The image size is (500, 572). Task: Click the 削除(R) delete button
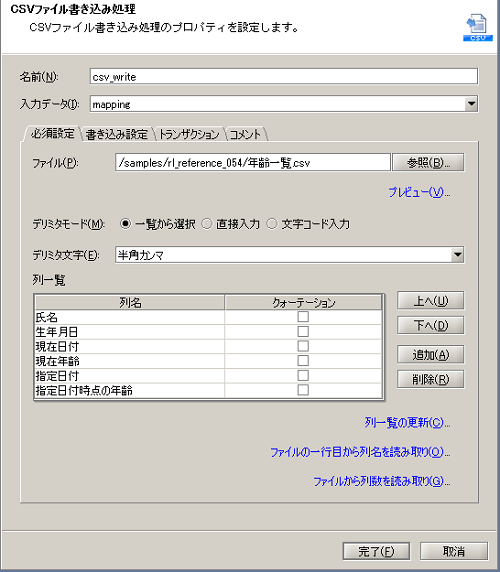coord(430,379)
